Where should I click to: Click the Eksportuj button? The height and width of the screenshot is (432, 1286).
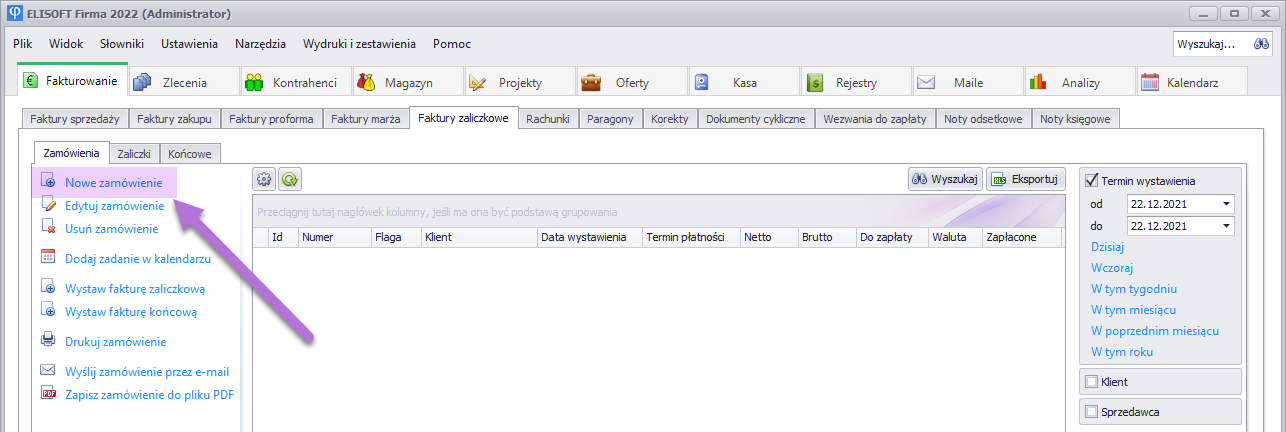(1026, 179)
